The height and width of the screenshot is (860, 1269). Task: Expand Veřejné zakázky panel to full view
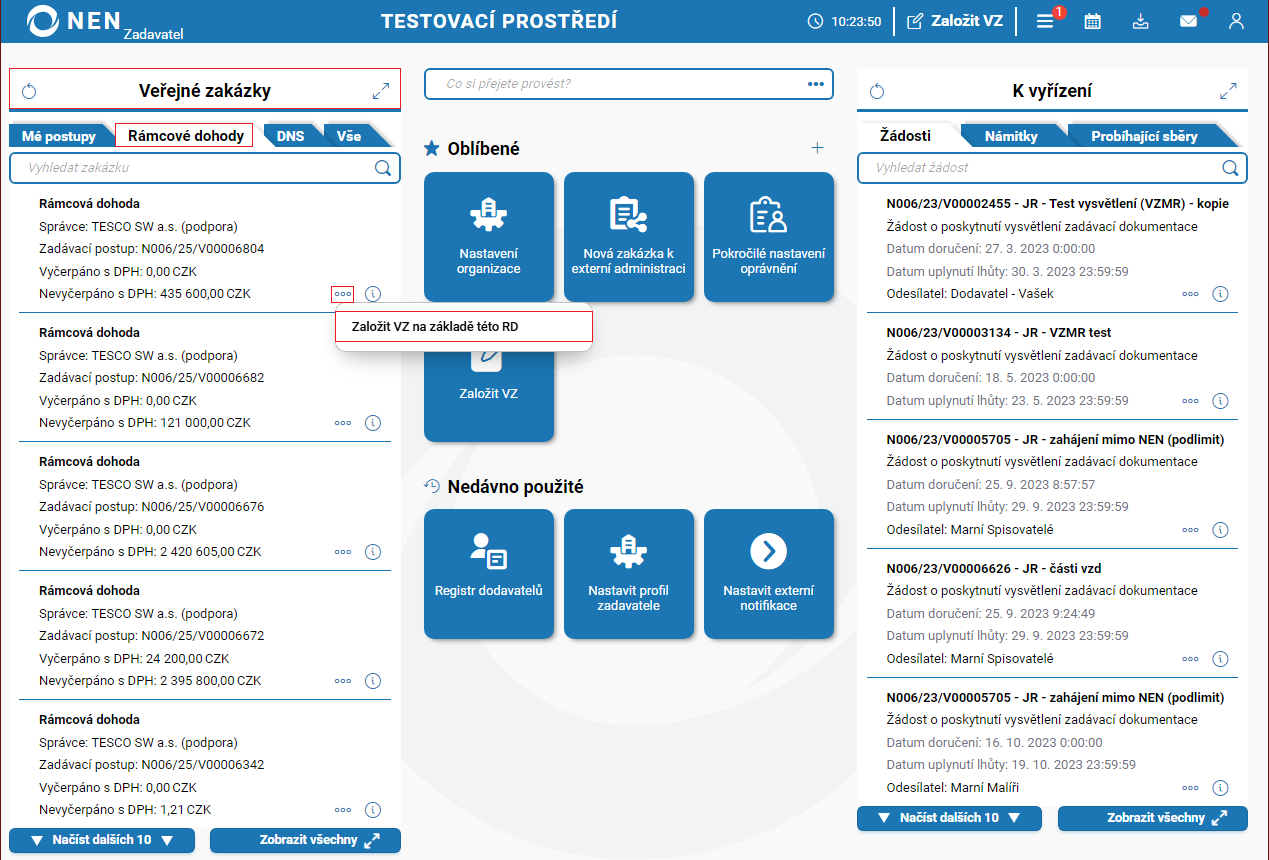[380, 91]
